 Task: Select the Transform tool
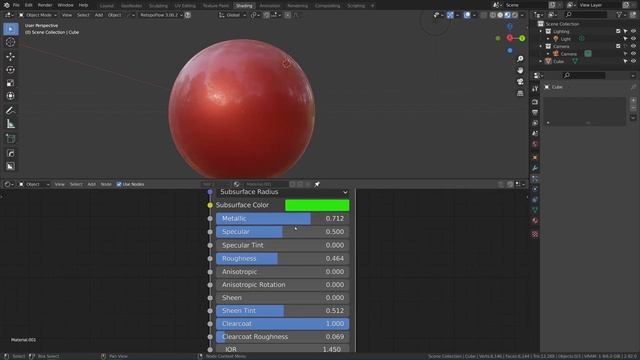tap(11, 96)
